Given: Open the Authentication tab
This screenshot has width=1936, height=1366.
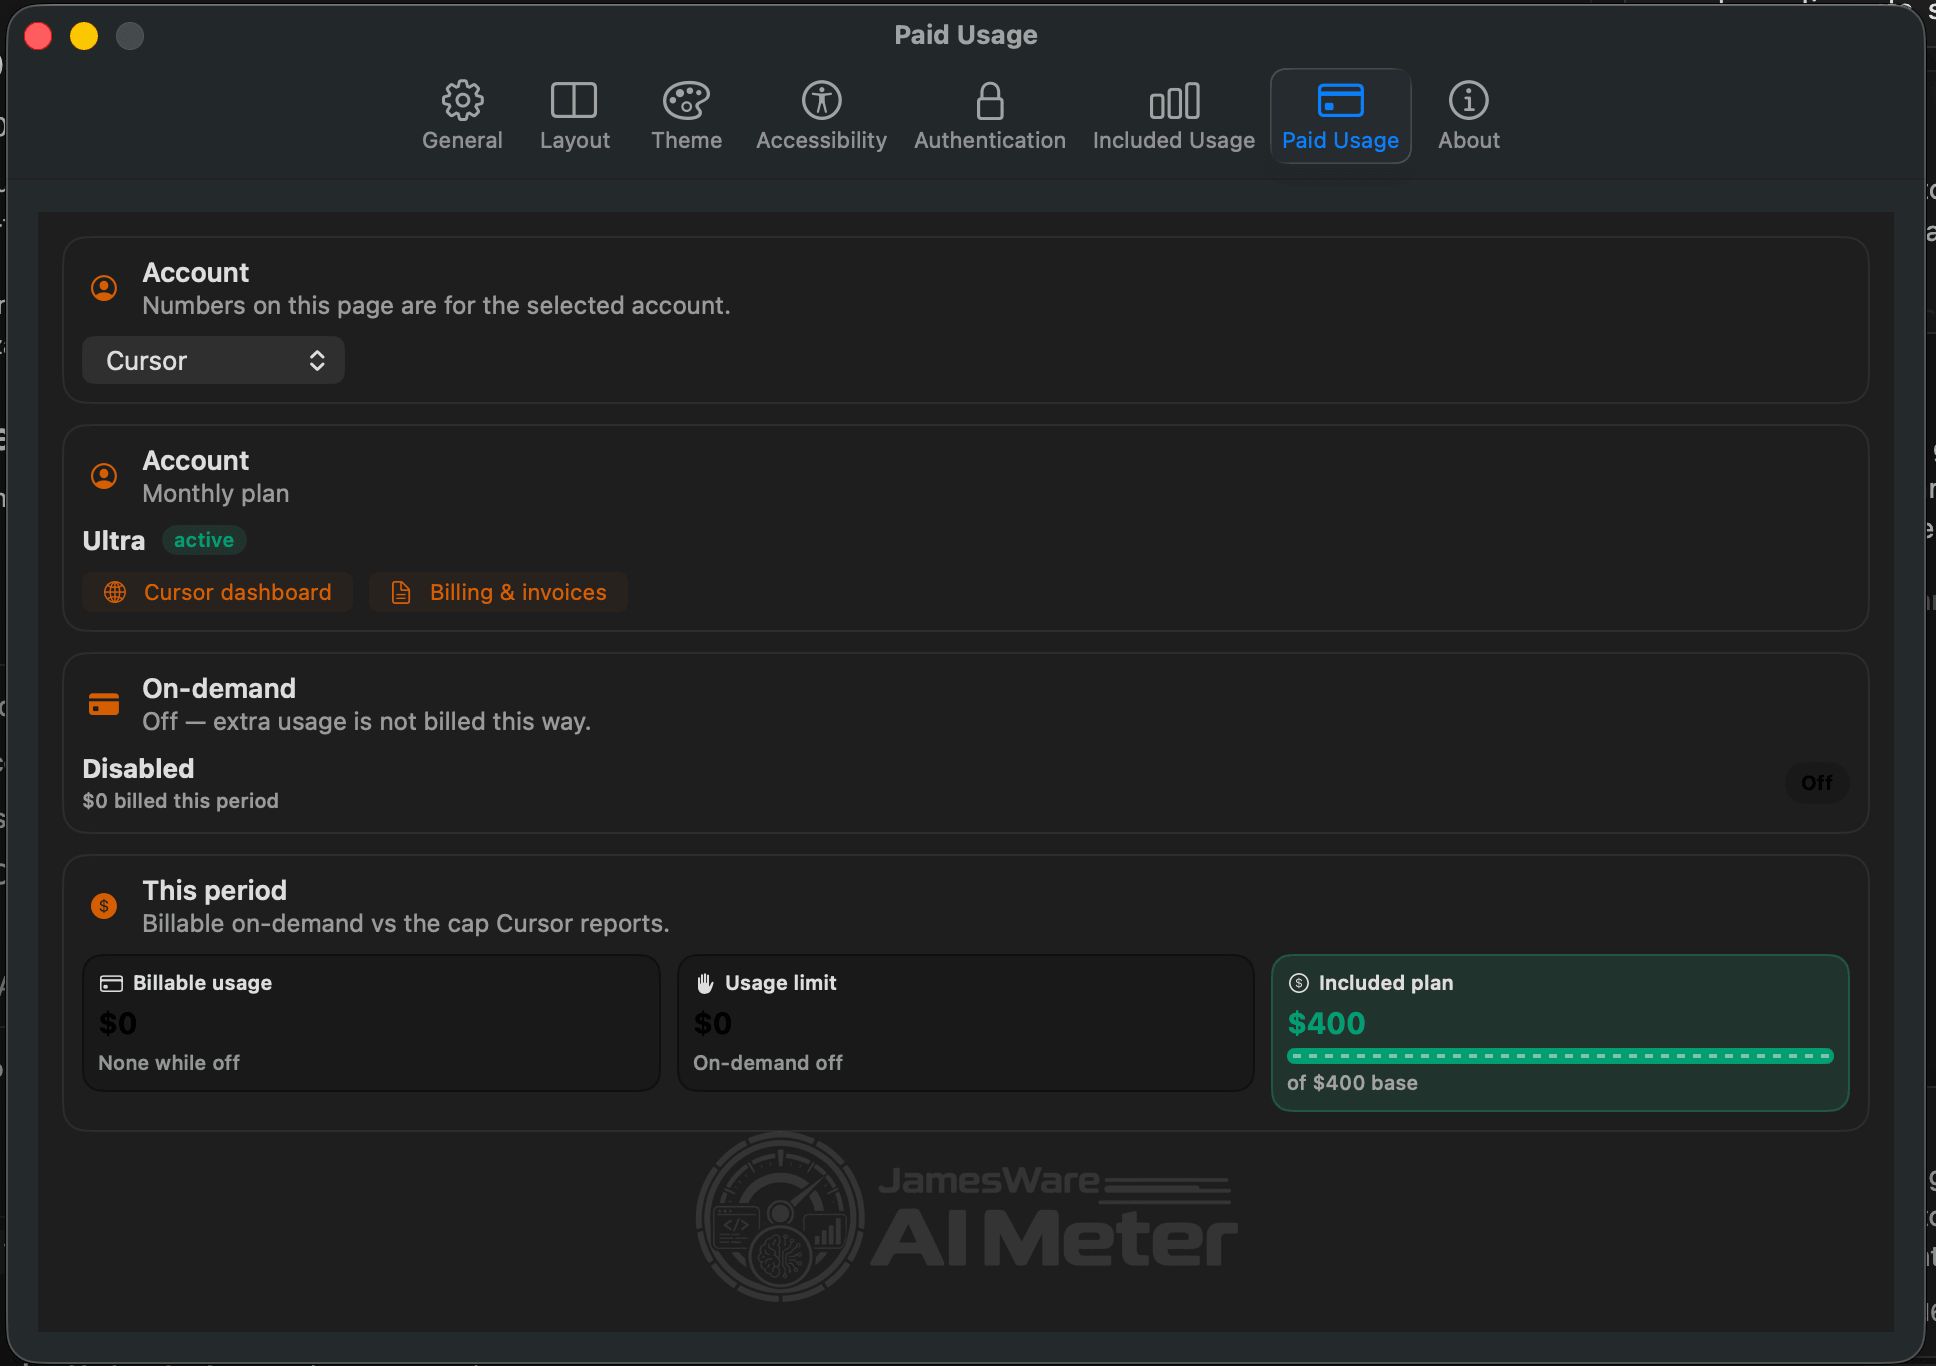Looking at the screenshot, I should point(989,116).
